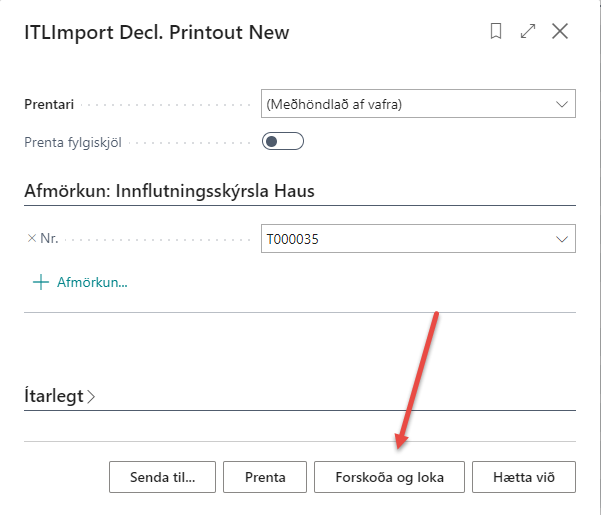Screen dimensions: 601x515
Task: Expand the dialog with the double-arrow icon
Action: pyautogui.click(x=528, y=32)
